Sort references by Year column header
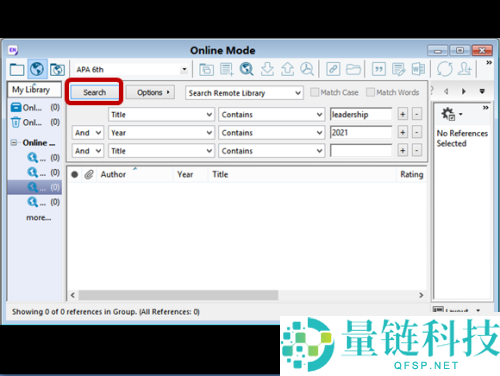 190,174
